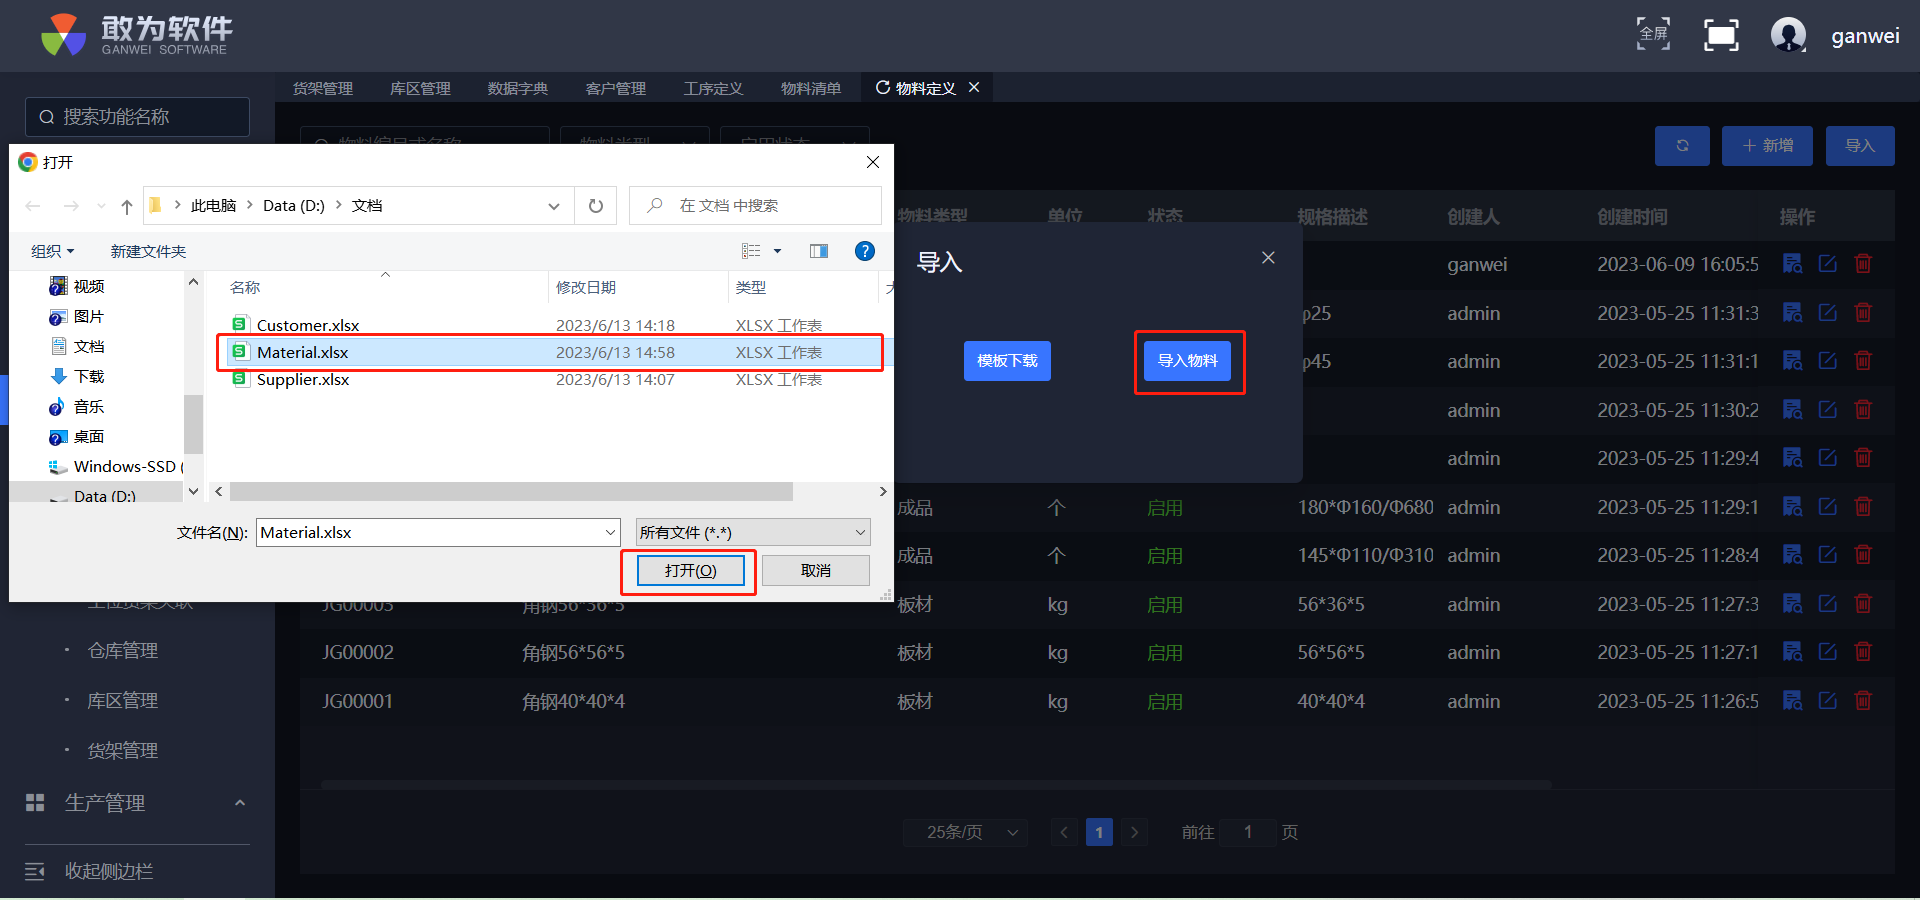1920x900 pixels.
Task: Click the page number jump input
Action: [x=1248, y=832]
